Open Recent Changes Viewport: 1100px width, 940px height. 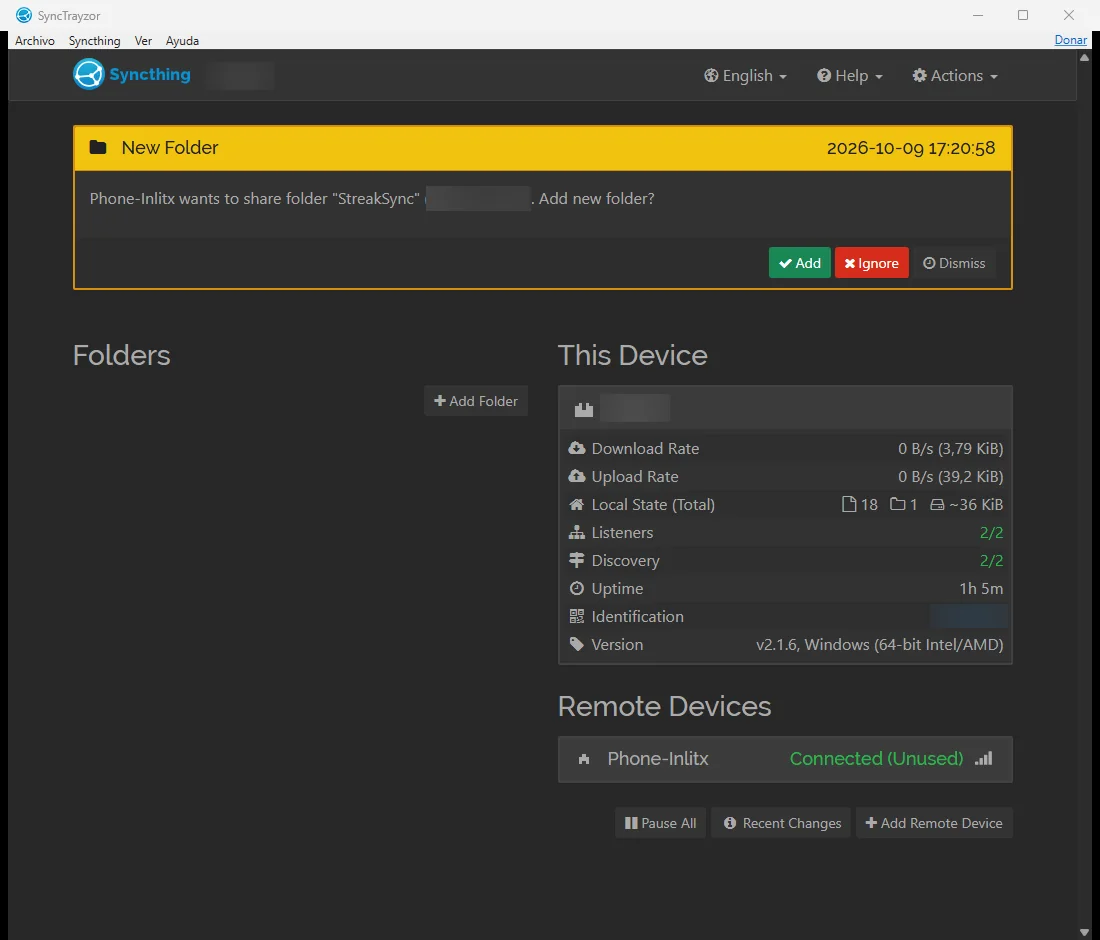point(782,823)
